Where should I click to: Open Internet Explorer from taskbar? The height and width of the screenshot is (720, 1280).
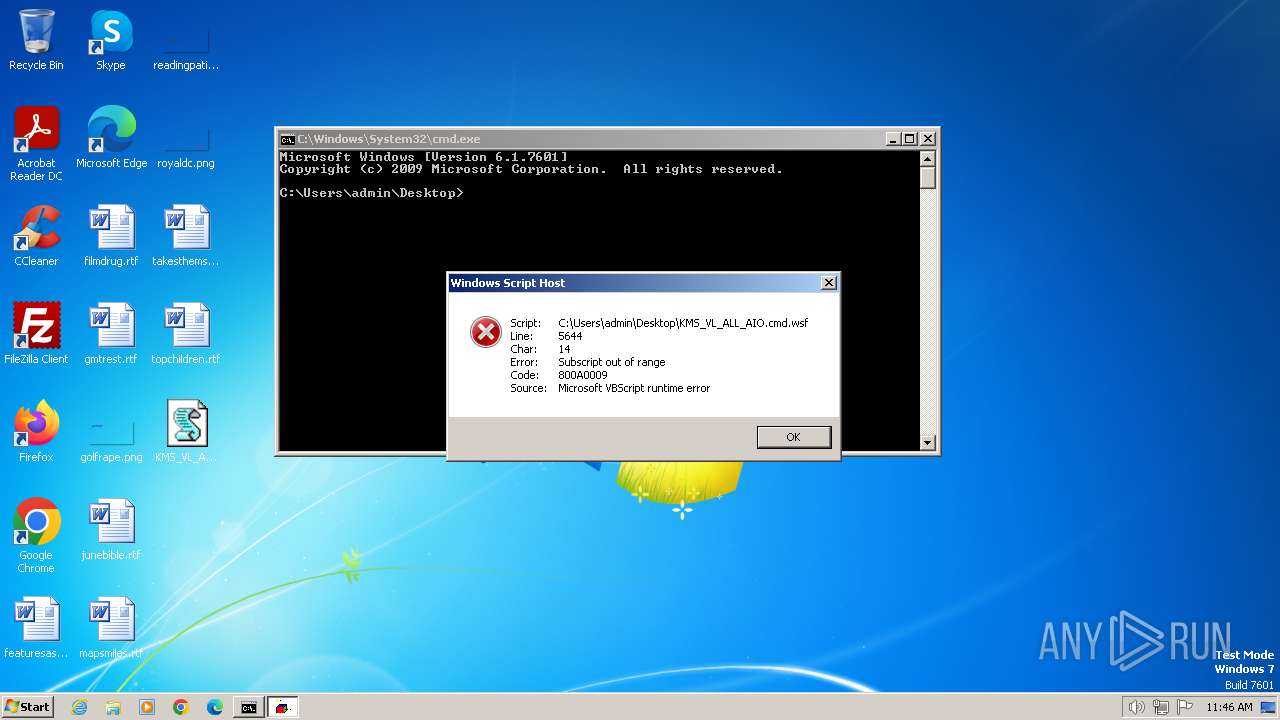79,707
